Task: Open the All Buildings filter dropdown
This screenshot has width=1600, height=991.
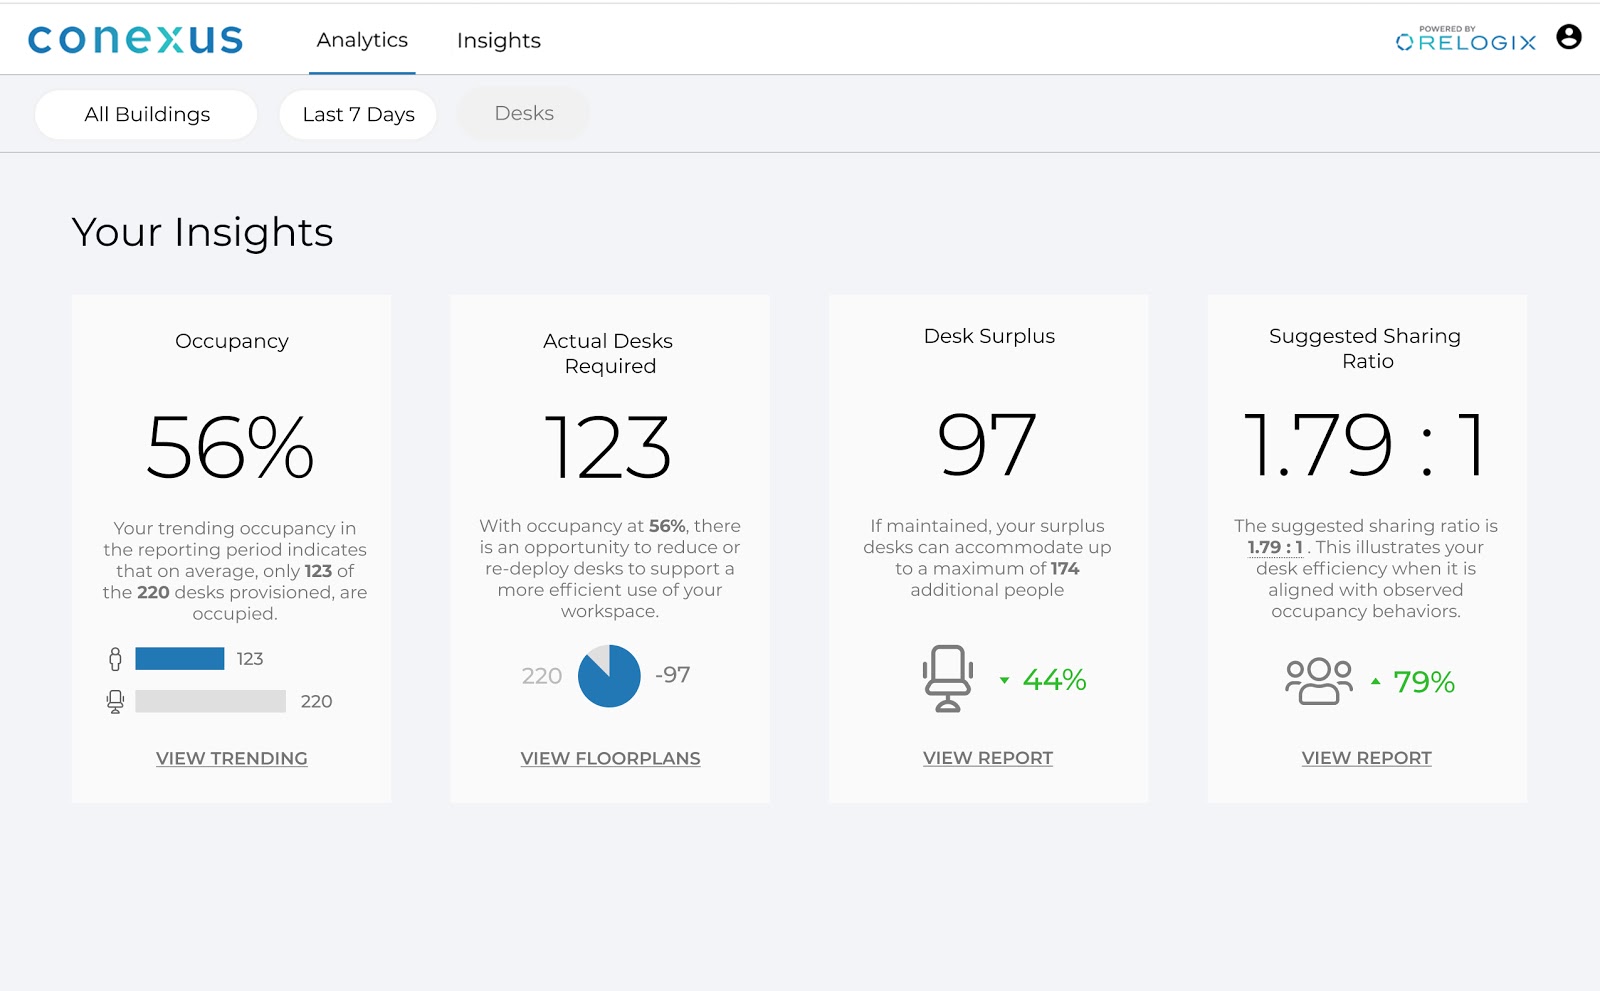Action: (147, 115)
